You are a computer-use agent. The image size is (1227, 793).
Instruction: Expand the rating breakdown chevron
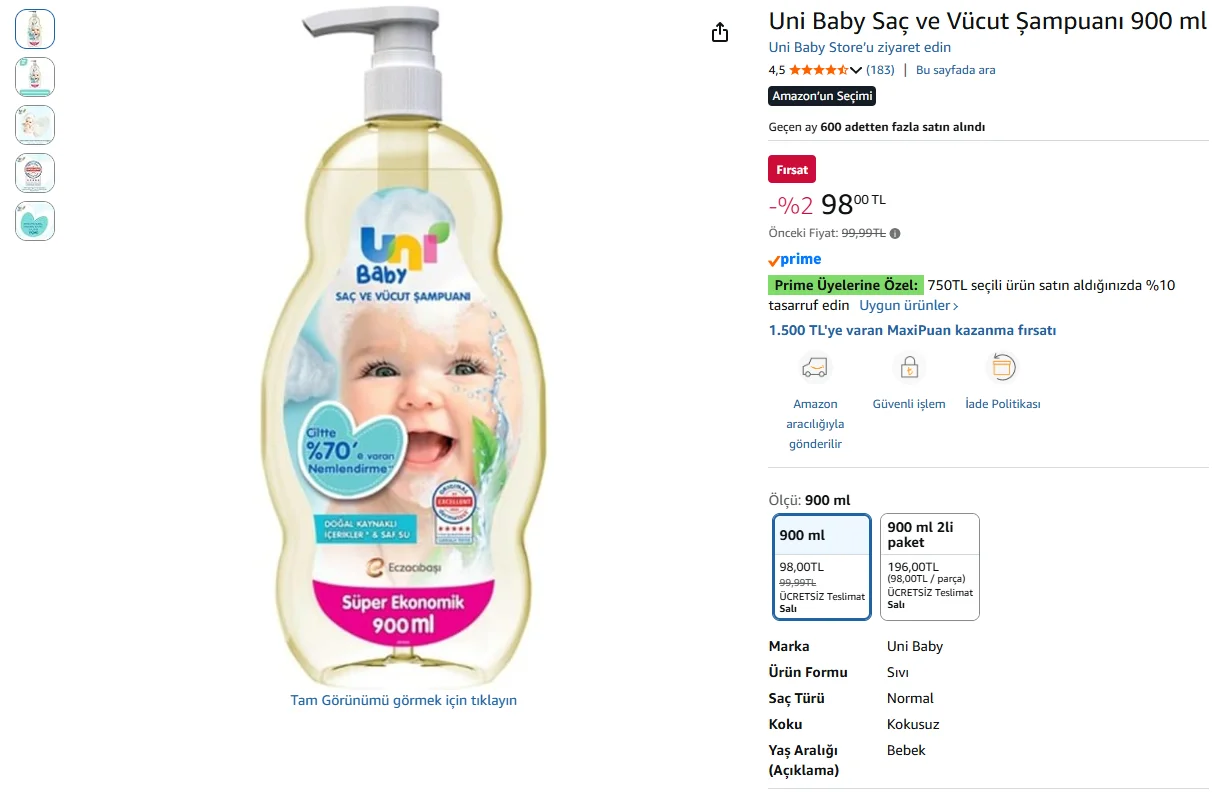(855, 70)
